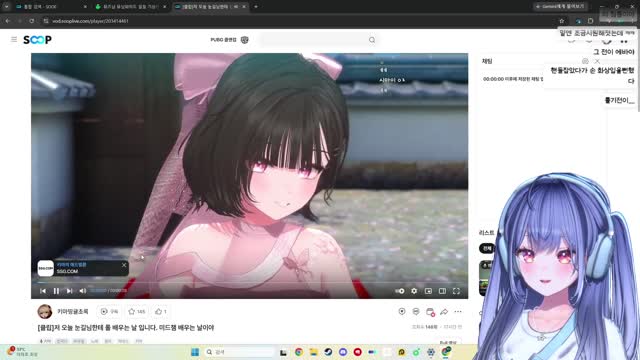The width and height of the screenshot is (640, 360).
Task: Open the tab search dropdown arrow
Action: (x=6, y=7)
